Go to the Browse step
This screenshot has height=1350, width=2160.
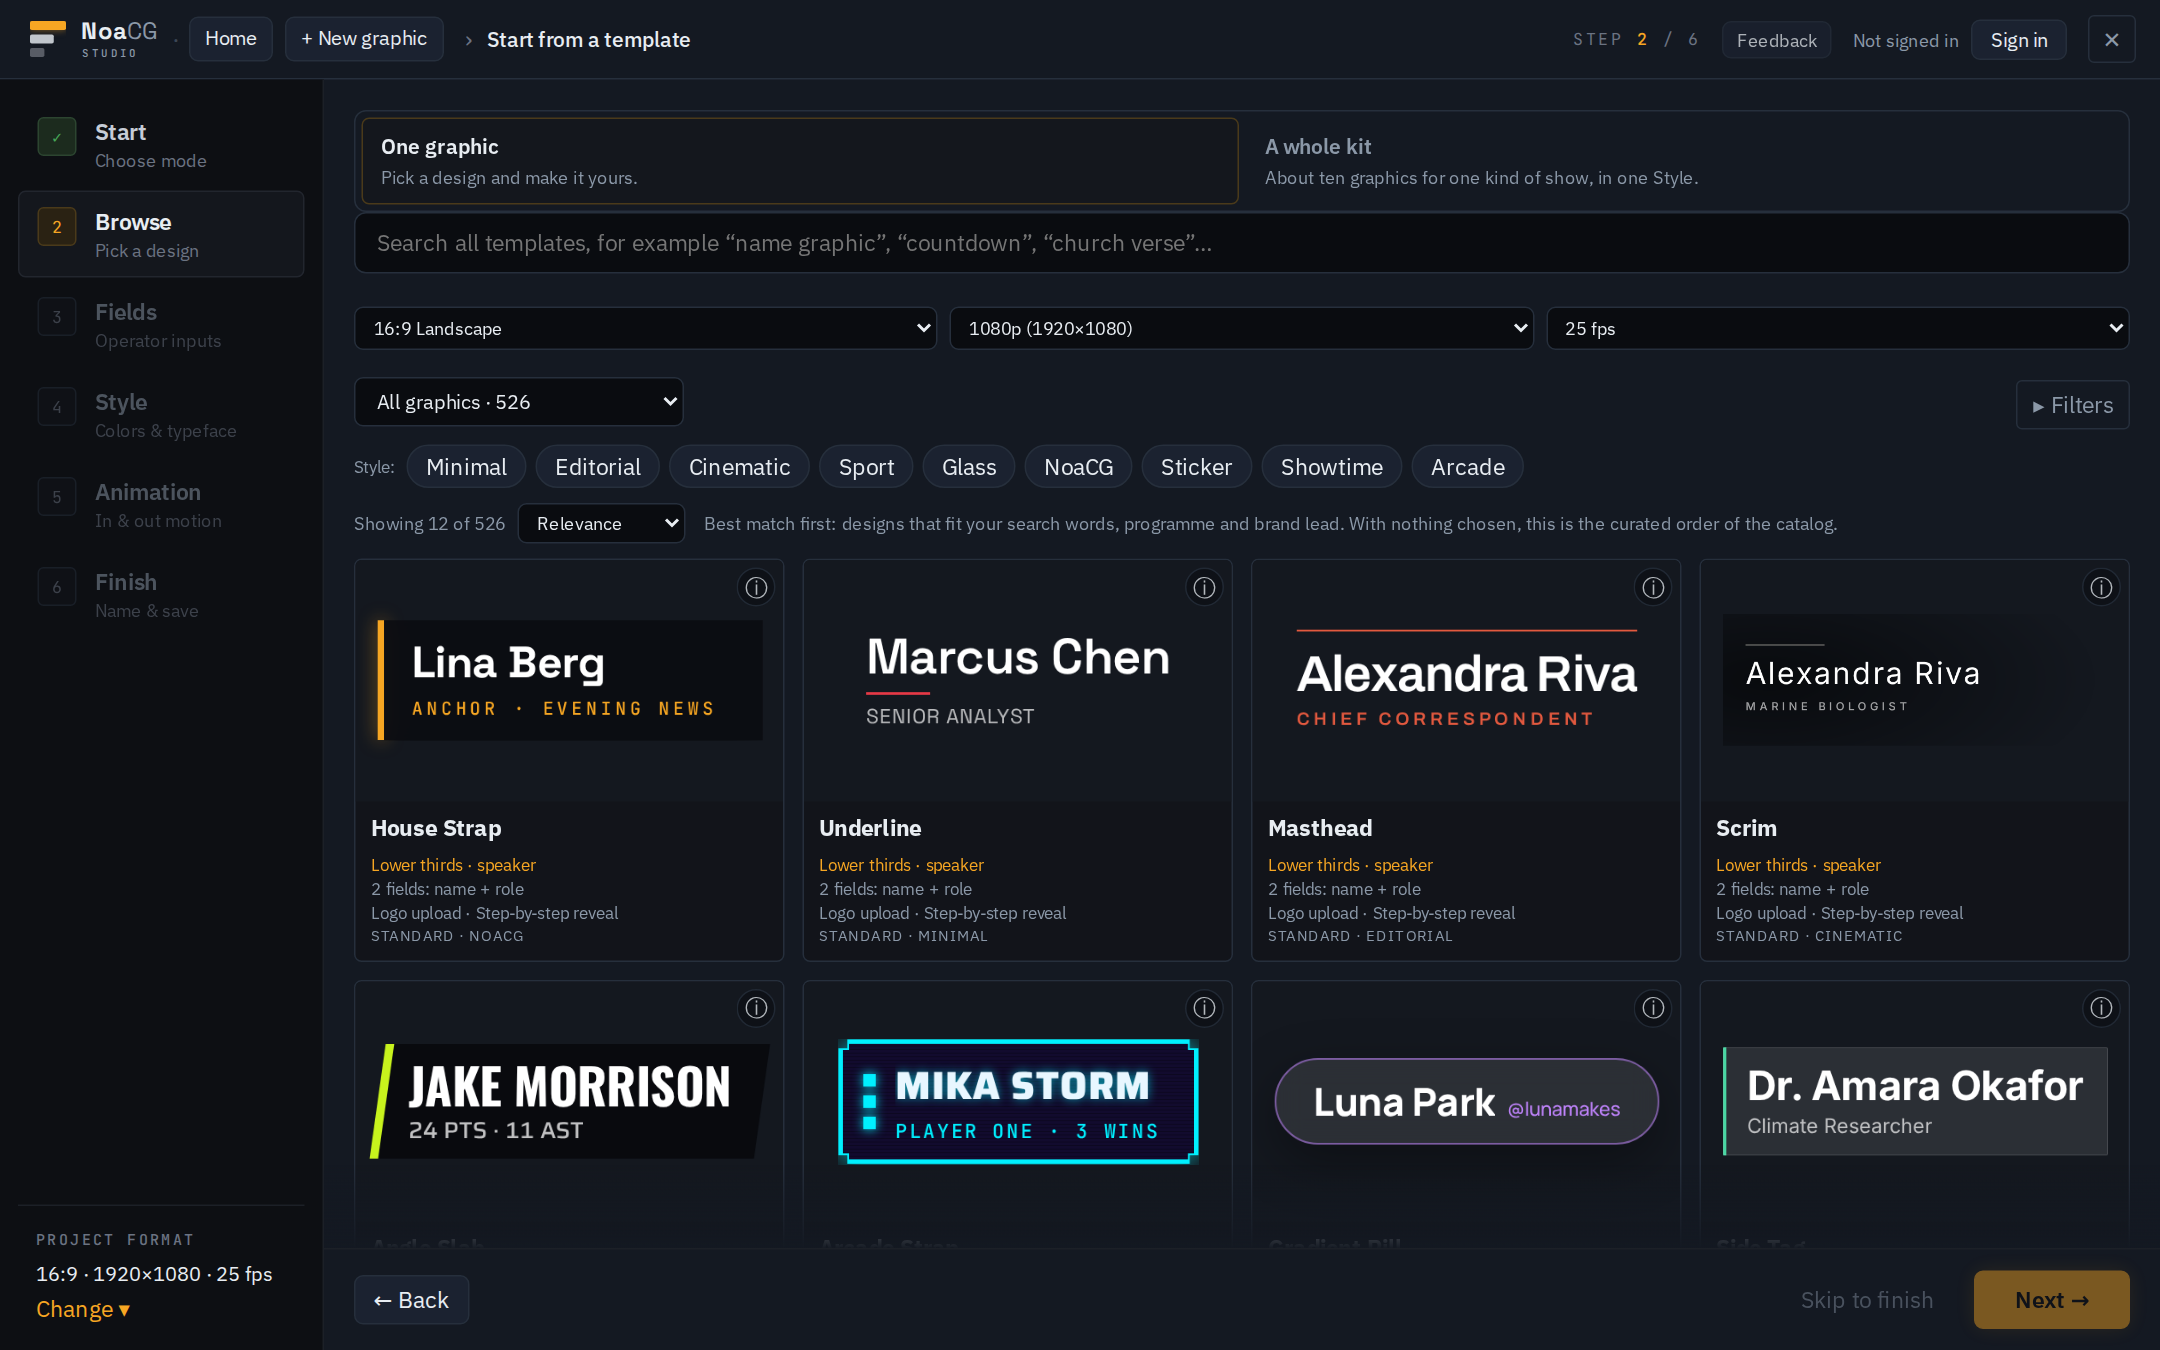coord(161,234)
